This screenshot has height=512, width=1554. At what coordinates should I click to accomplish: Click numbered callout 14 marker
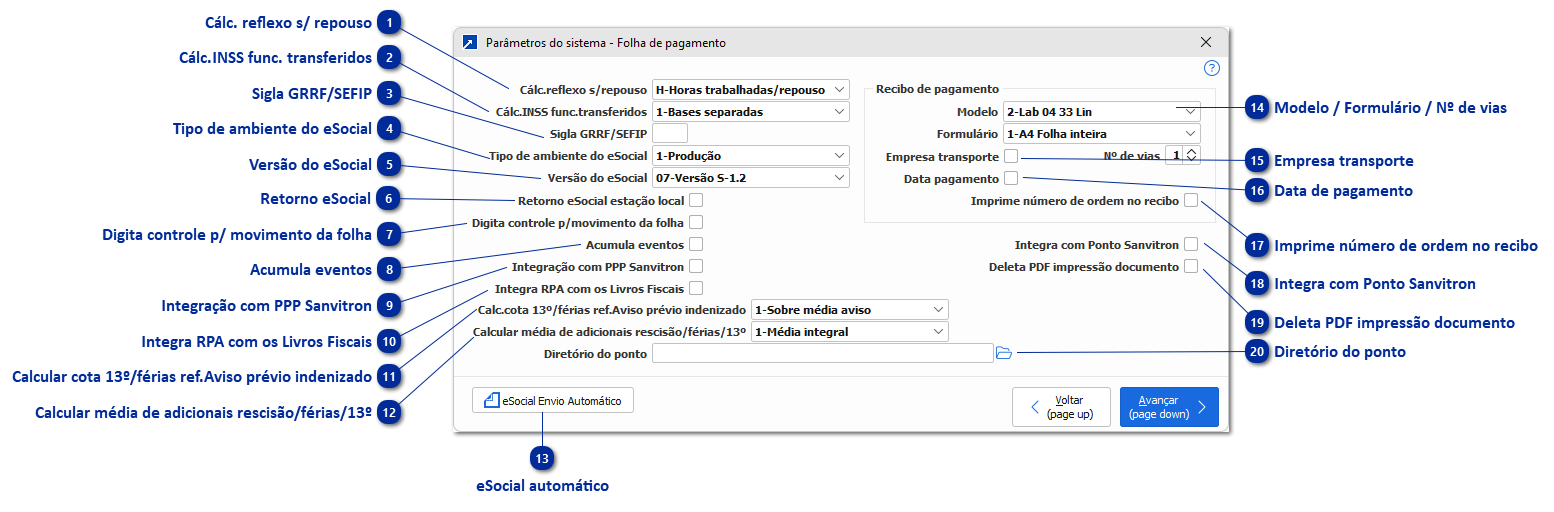1257,107
